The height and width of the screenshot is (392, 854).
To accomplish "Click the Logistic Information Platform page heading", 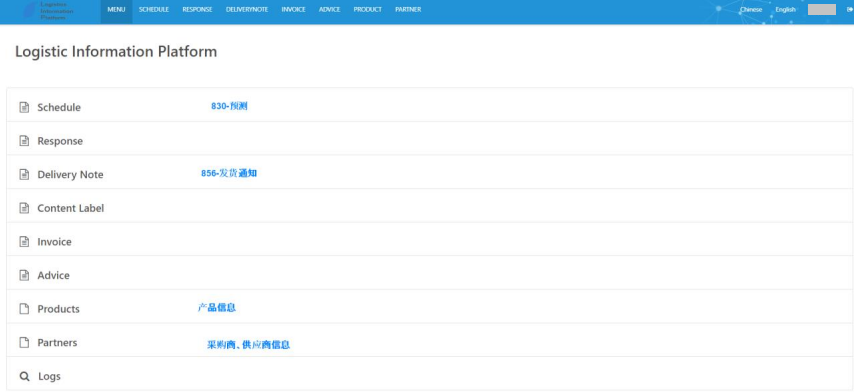I will coord(116,52).
